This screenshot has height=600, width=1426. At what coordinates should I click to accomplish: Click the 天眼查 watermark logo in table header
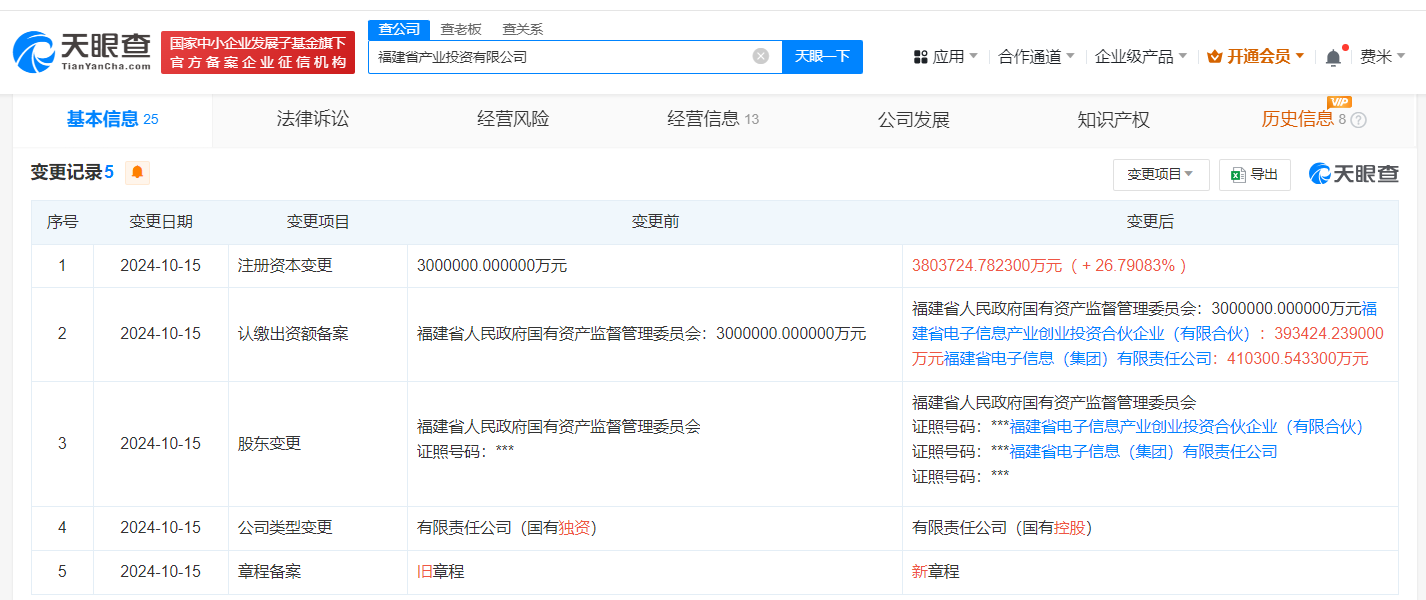pos(1353,174)
